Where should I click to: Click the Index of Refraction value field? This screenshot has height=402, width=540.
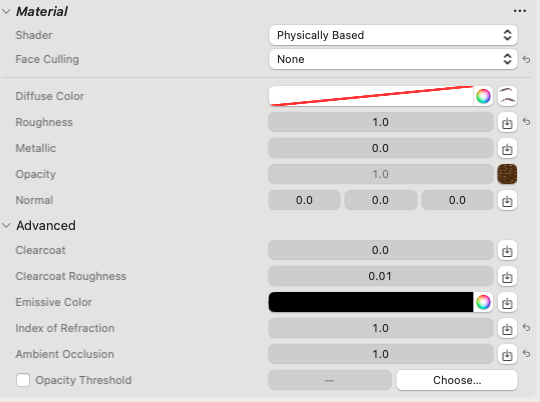point(381,328)
